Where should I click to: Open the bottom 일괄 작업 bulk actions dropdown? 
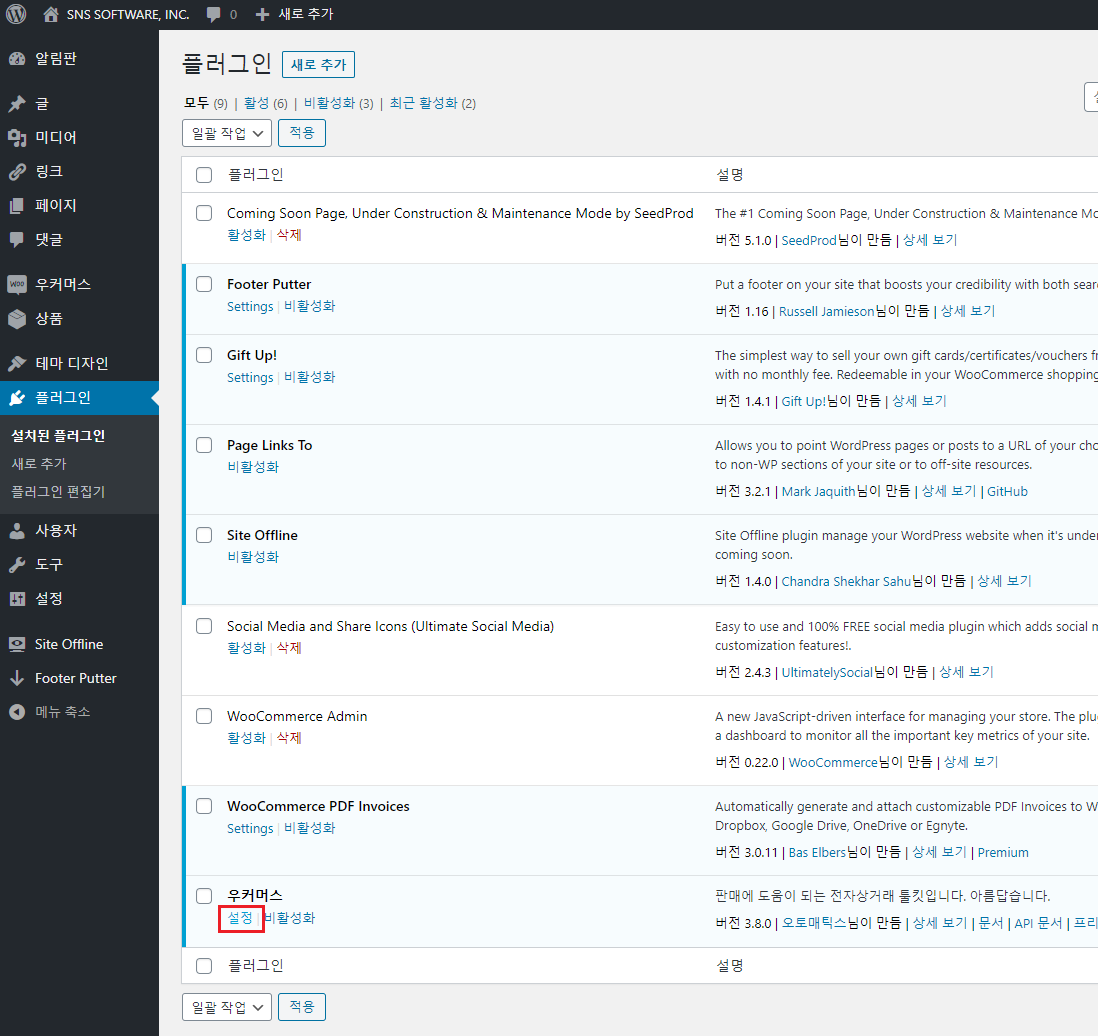coord(227,1007)
